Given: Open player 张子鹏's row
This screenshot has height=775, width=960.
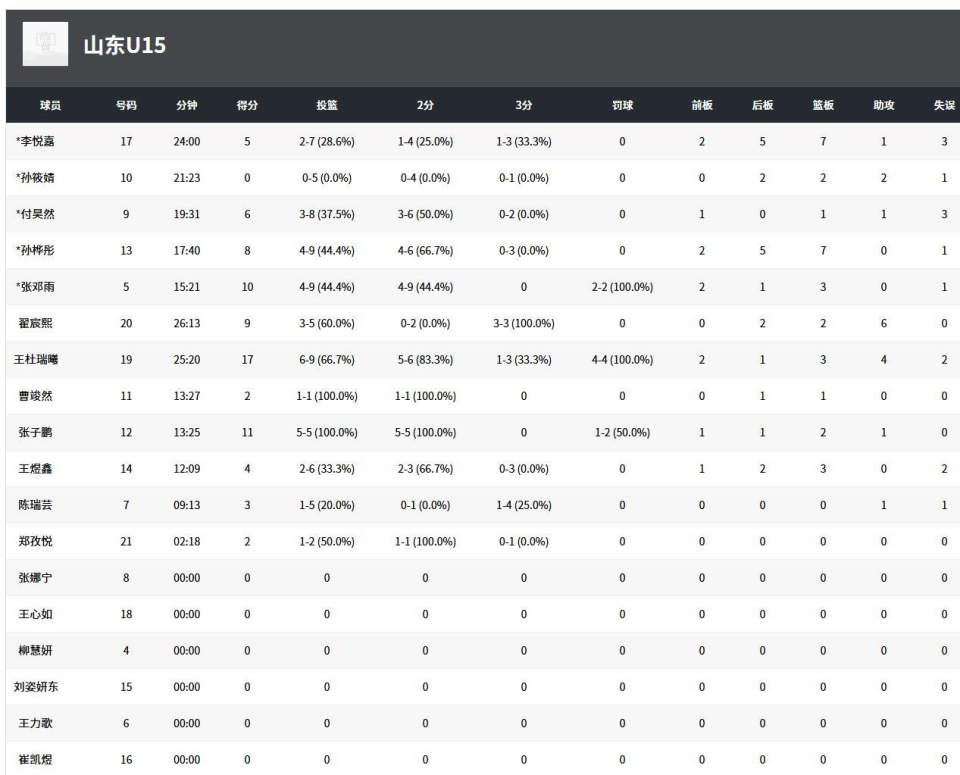Looking at the screenshot, I should tap(34, 431).
